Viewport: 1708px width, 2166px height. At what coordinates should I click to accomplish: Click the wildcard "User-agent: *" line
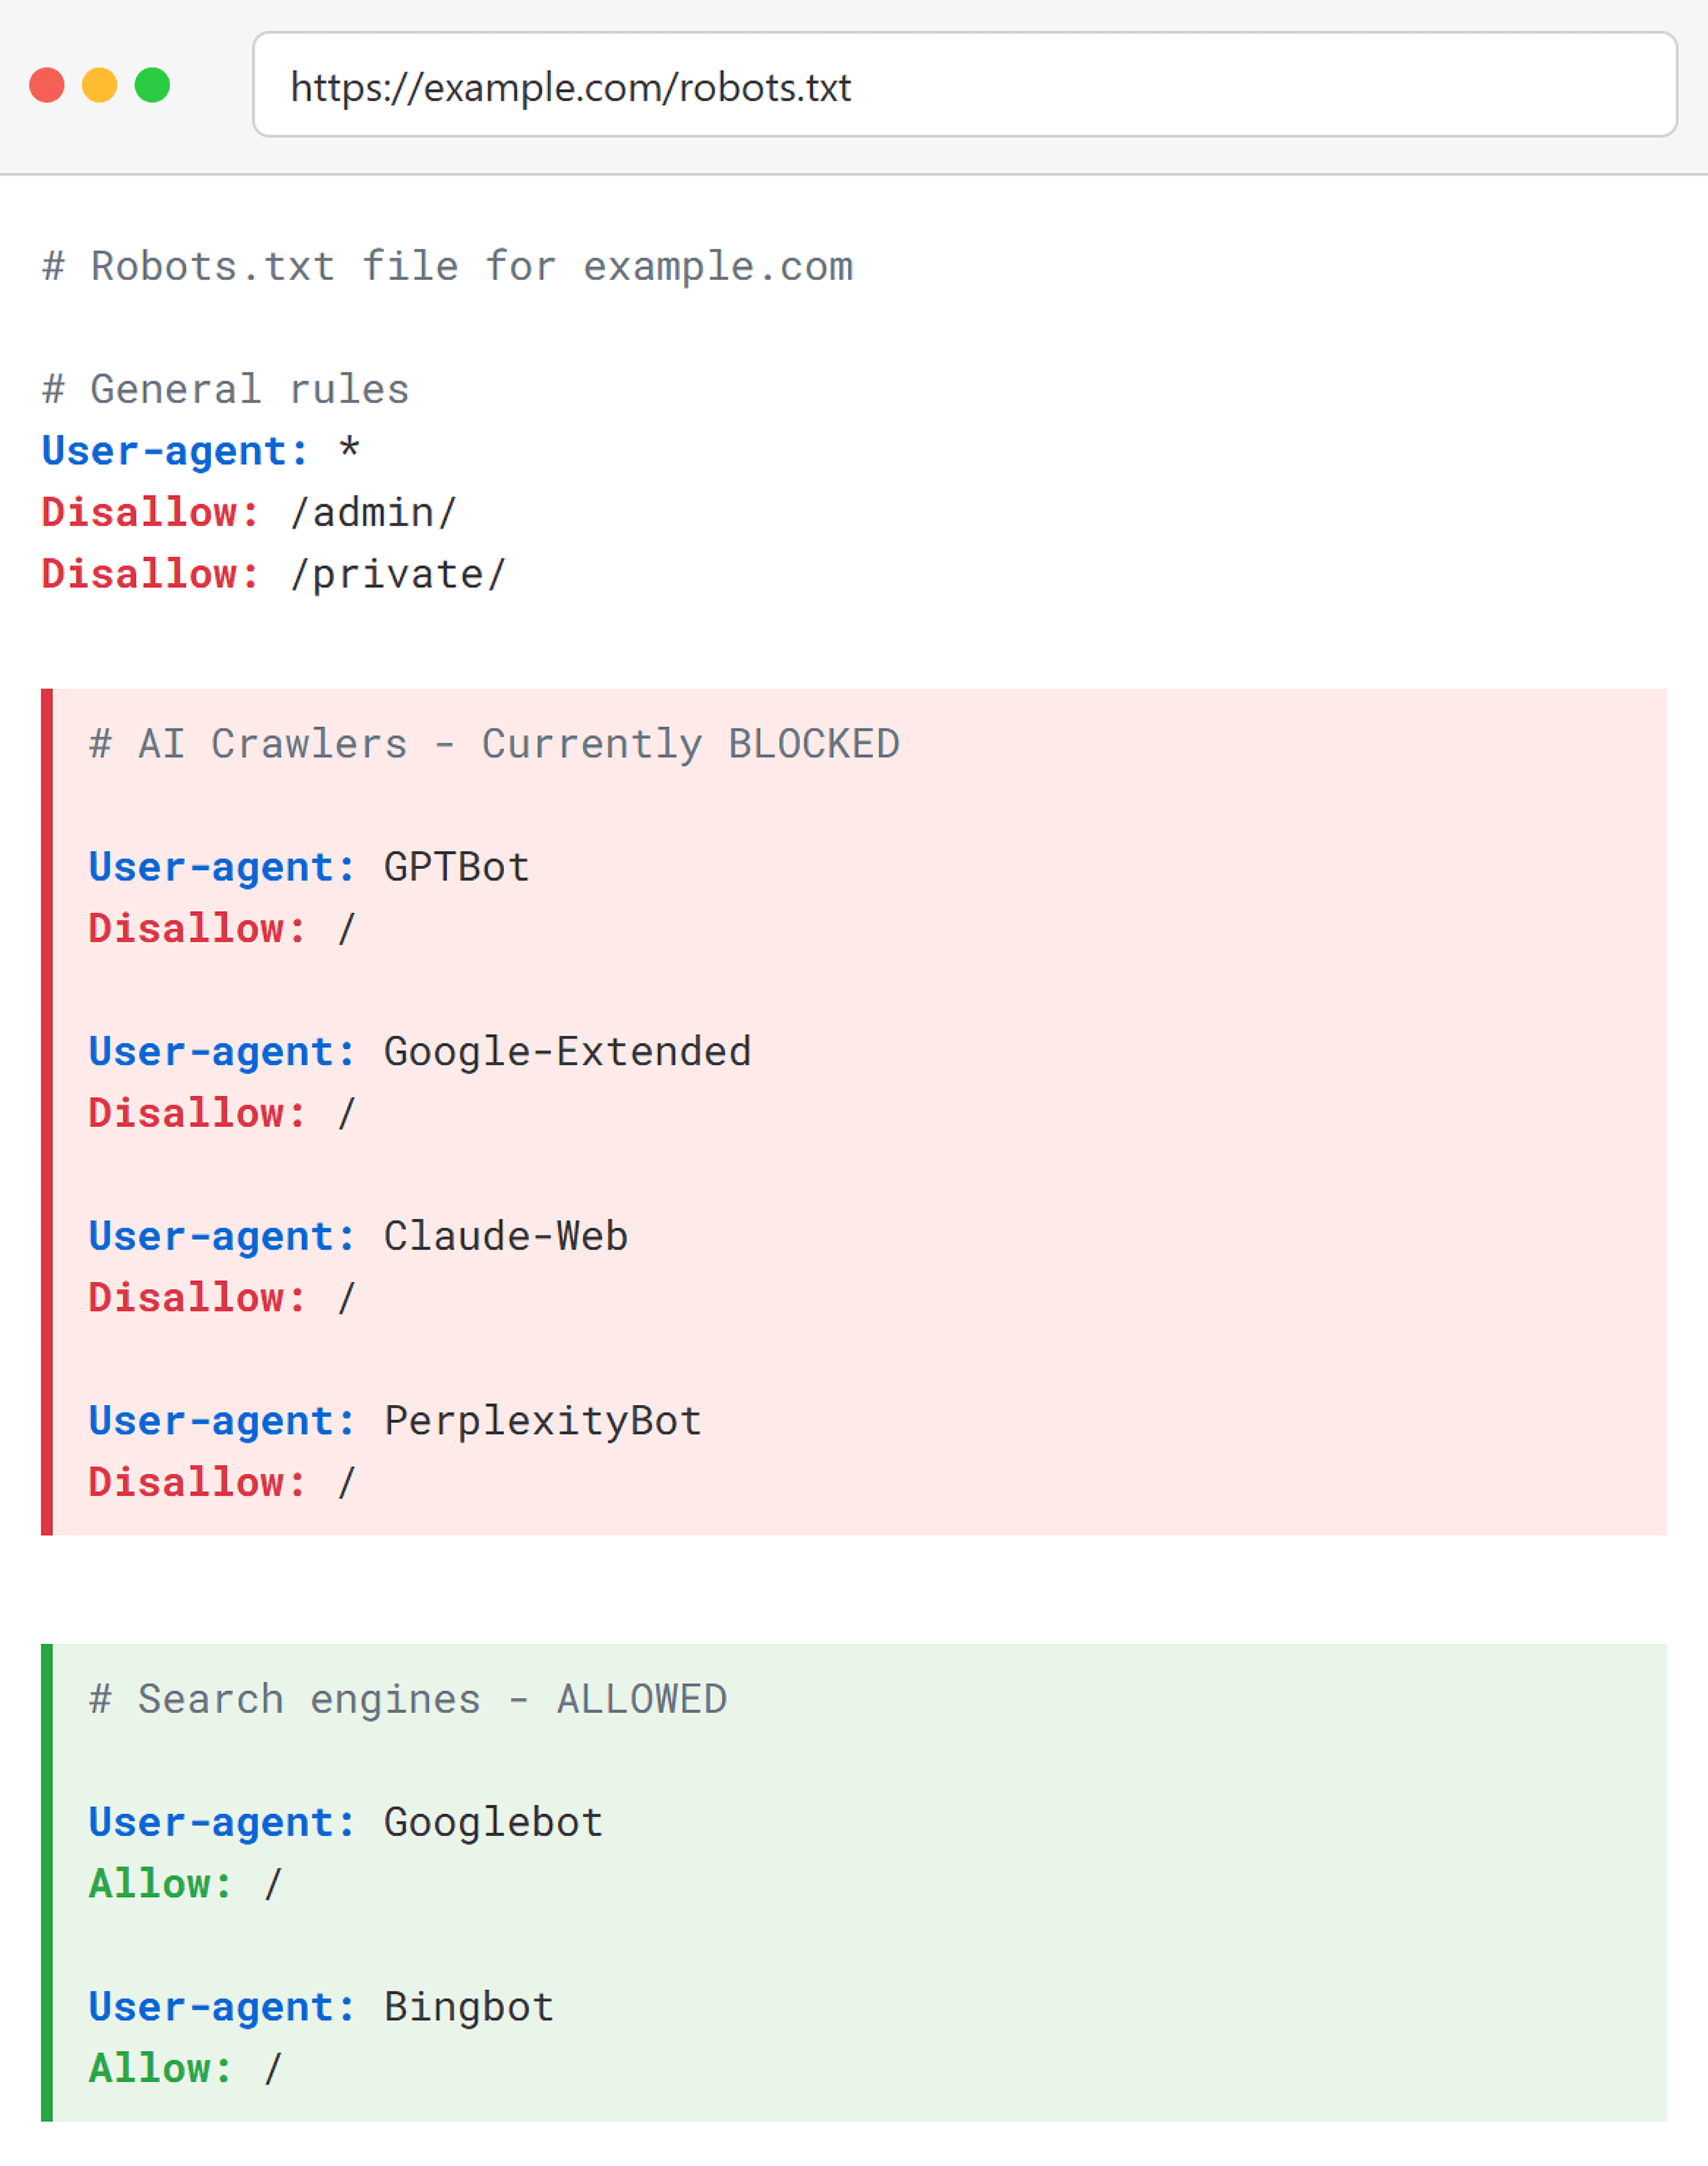click(200, 451)
